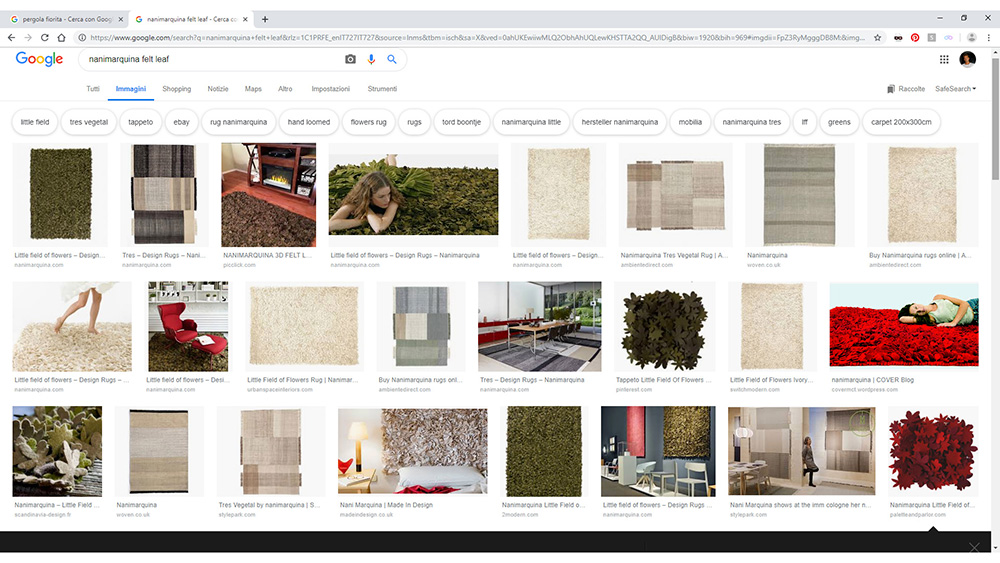Open the Google account avatar
The image size is (1000, 563).
click(967, 59)
